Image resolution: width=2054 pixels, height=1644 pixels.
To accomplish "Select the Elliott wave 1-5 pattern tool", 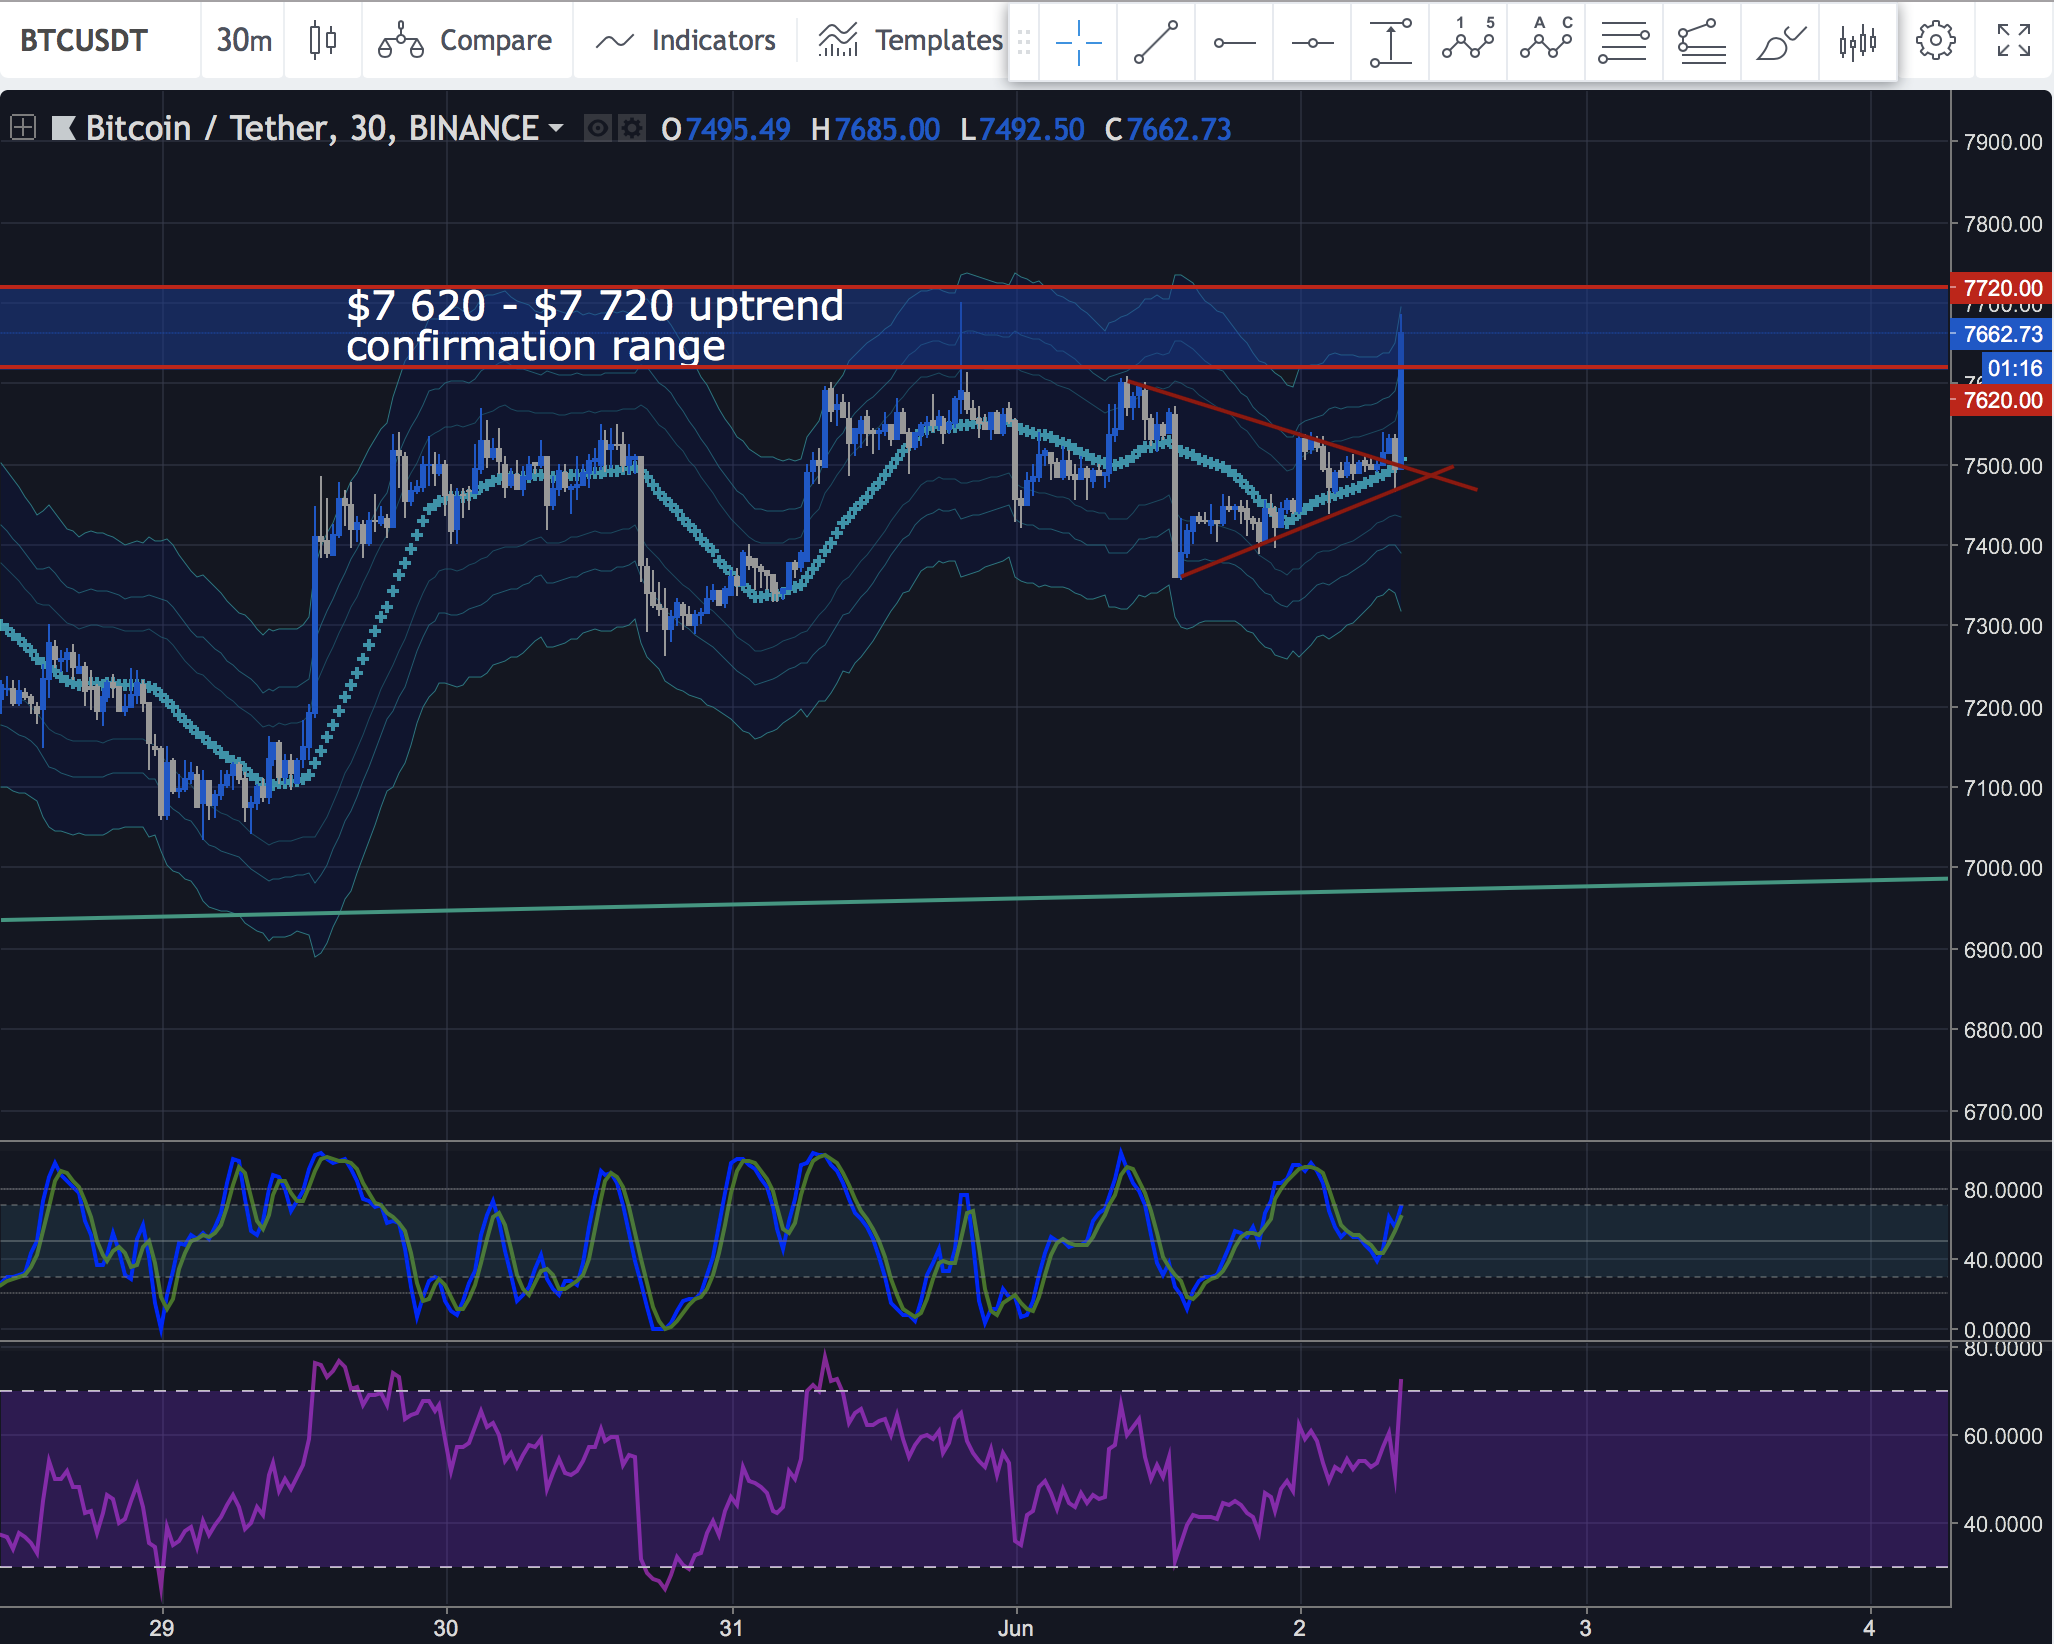I will (1468, 40).
